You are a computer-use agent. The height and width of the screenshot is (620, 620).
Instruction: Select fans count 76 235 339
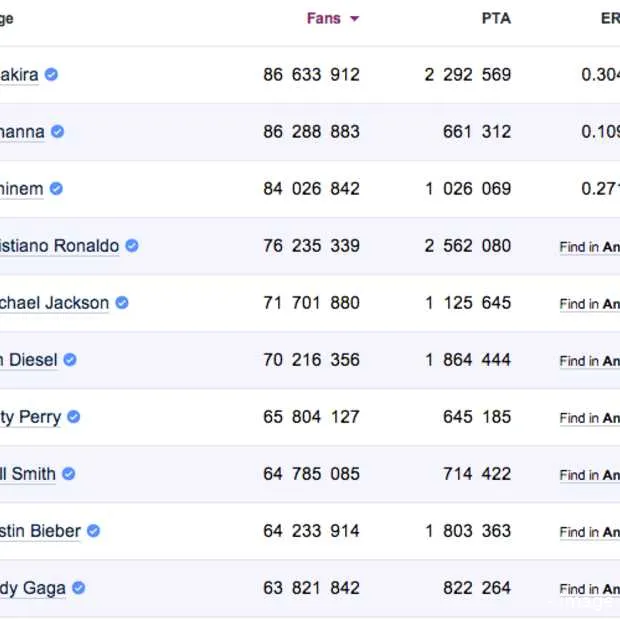312,246
